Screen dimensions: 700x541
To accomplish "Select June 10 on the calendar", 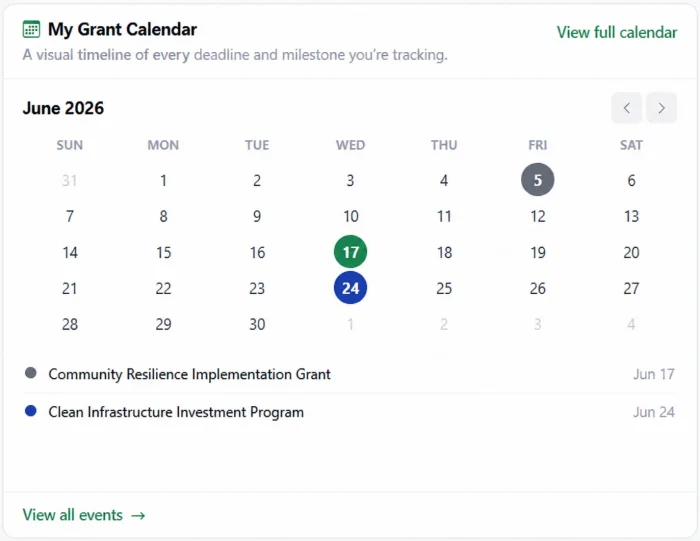I will [x=350, y=216].
